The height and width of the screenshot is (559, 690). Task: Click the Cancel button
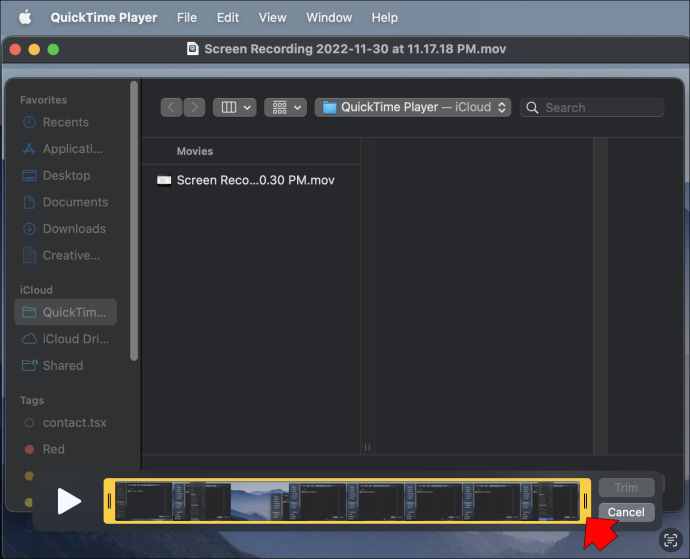point(626,512)
